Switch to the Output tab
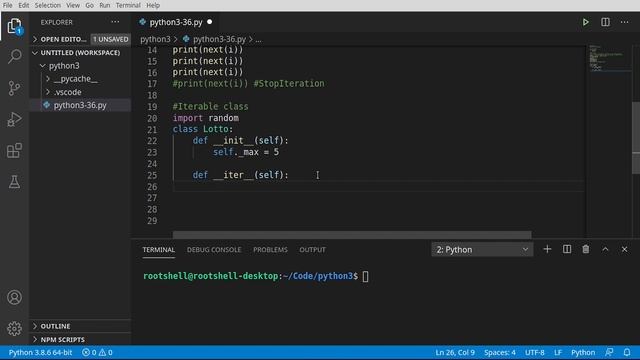Image resolution: width=640 pixels, height=360 pixels. point(313,249)
